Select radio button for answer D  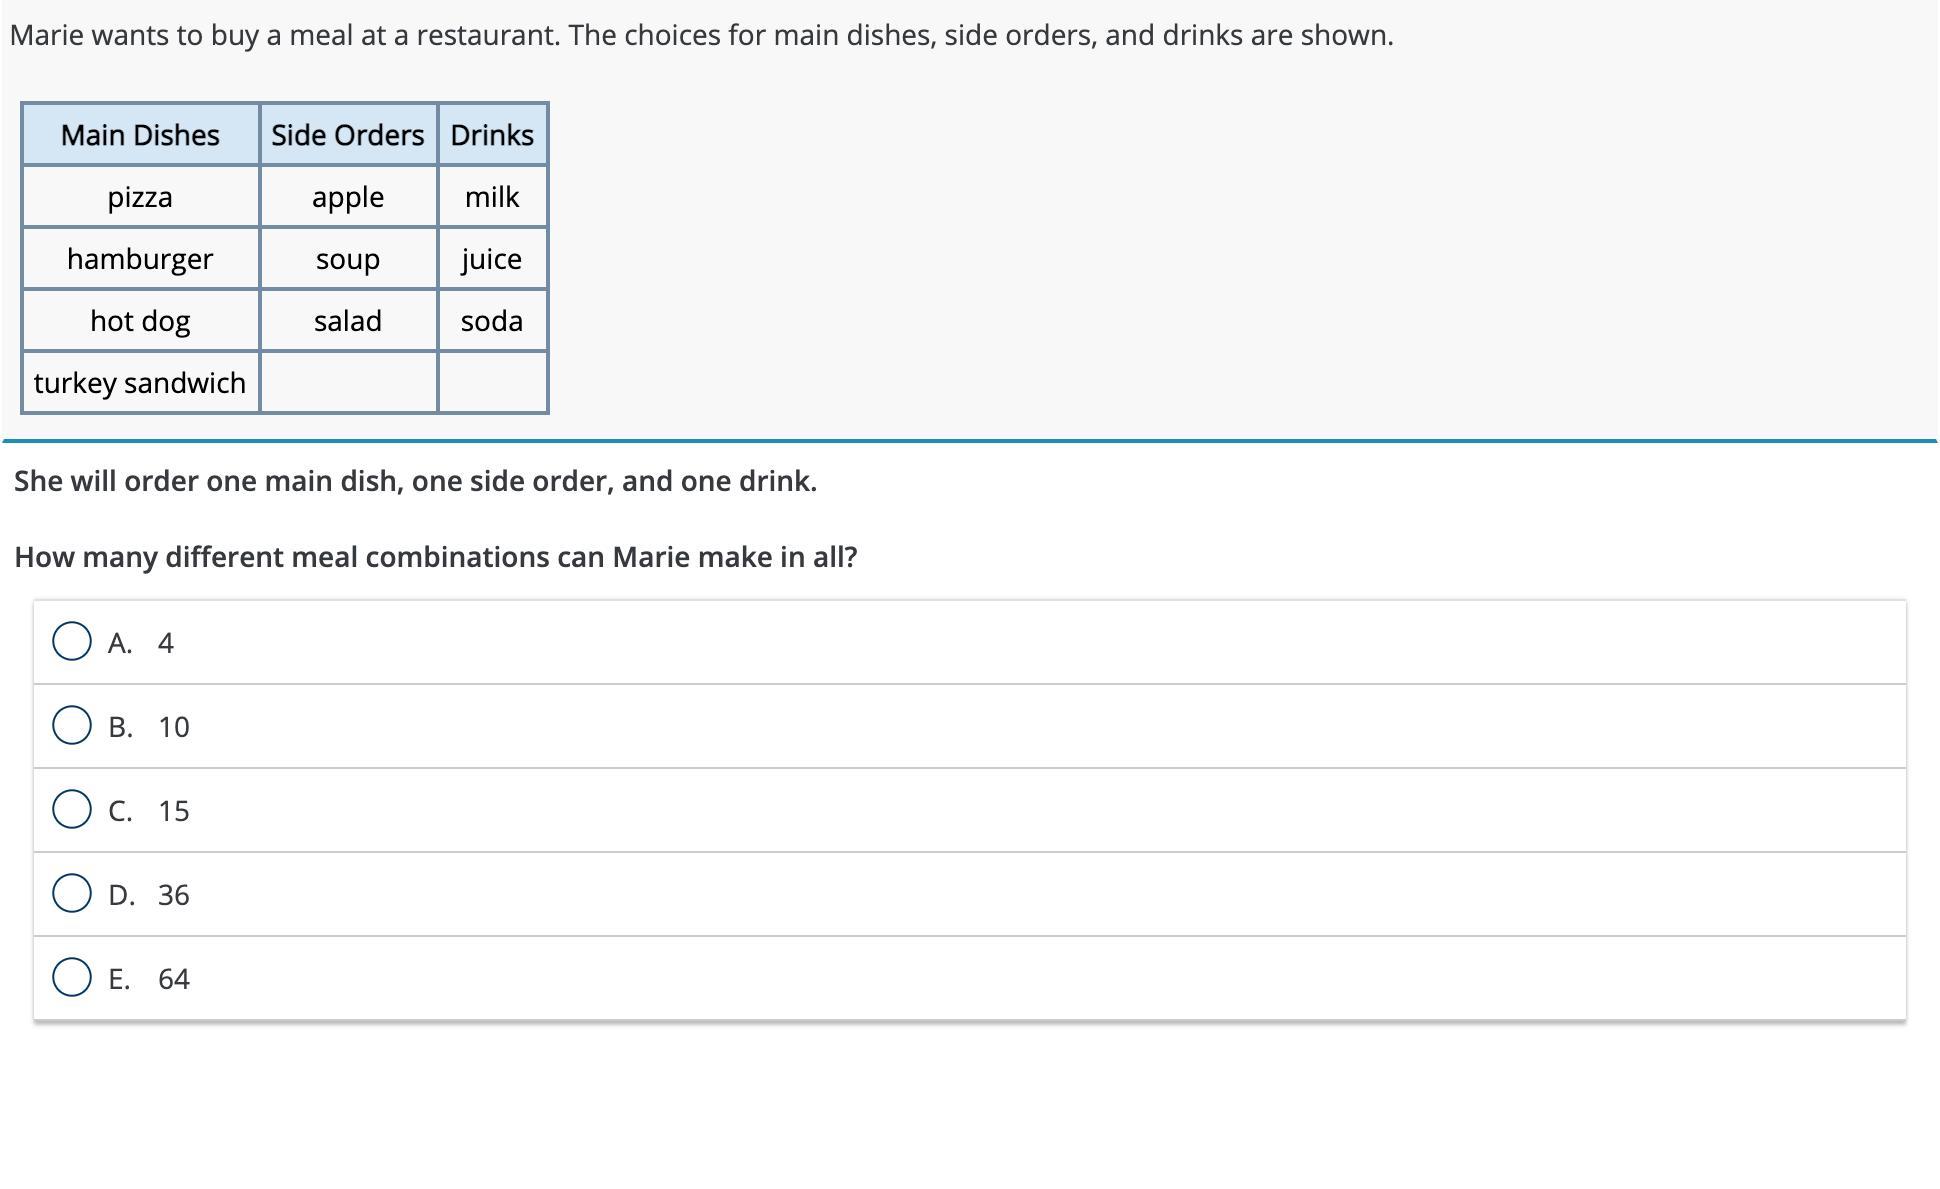click(x=72, y=894)
